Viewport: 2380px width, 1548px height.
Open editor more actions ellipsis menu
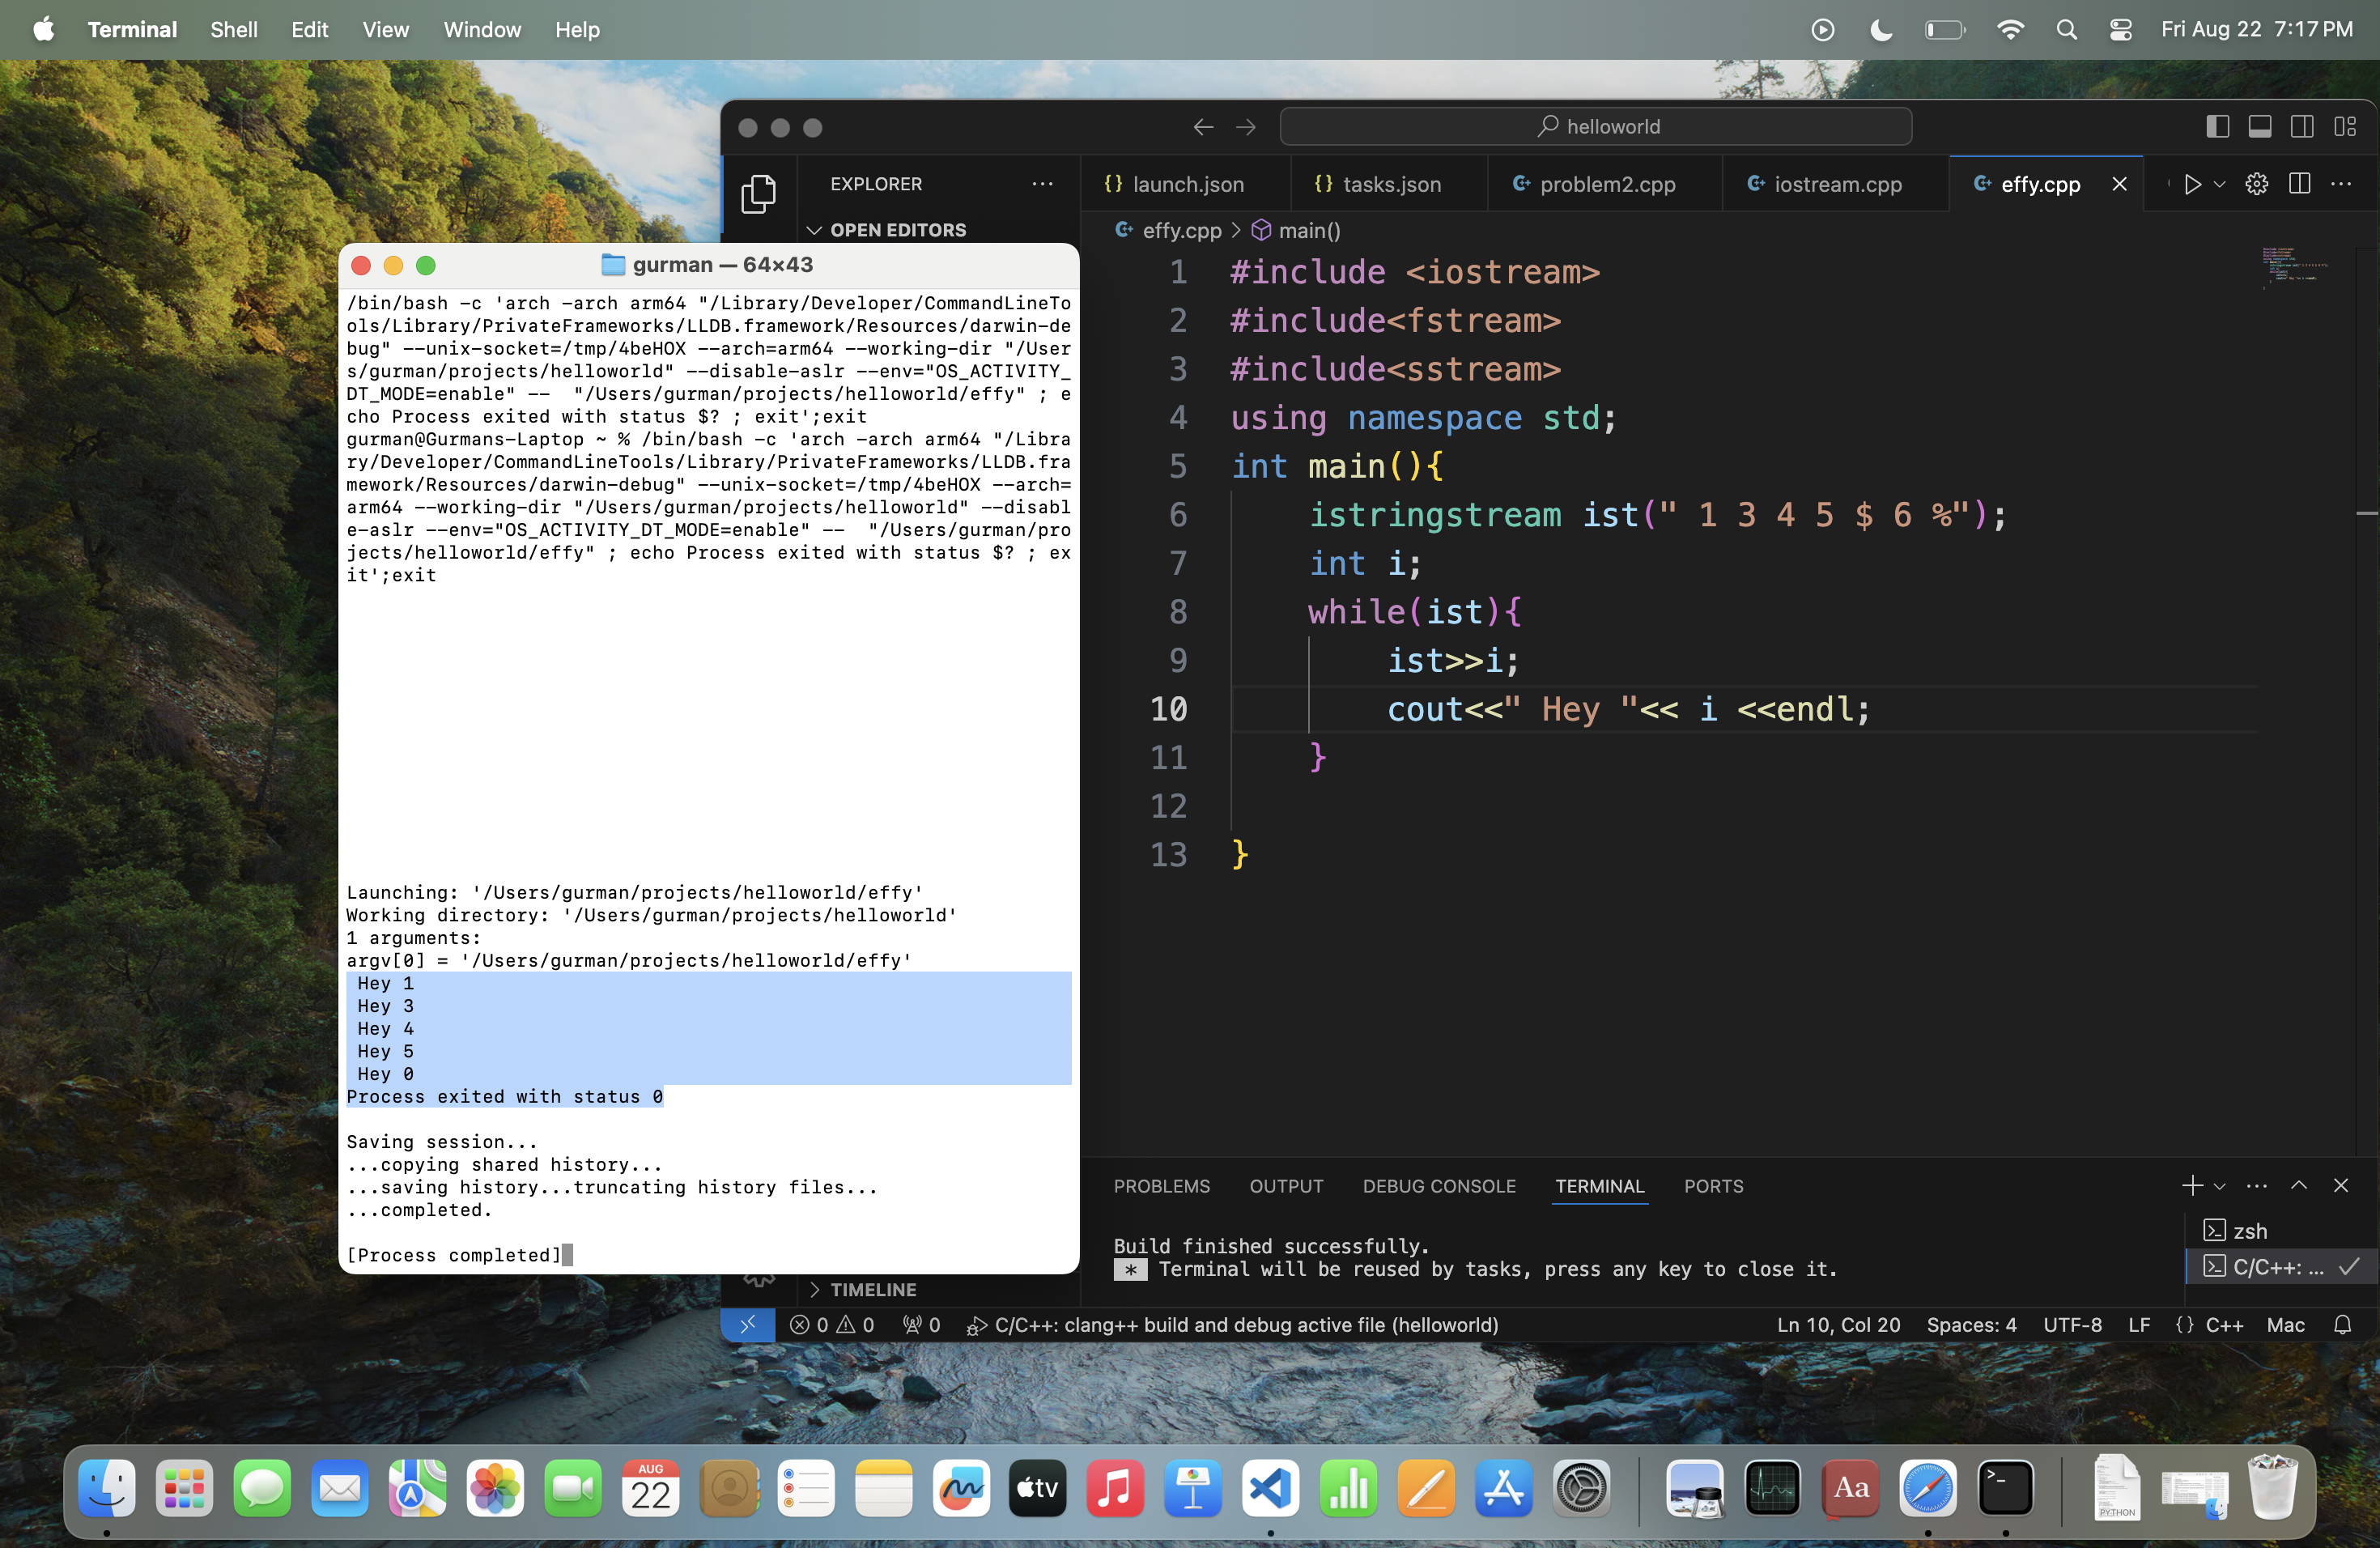pyautogui.click(x=2341, y=184)
